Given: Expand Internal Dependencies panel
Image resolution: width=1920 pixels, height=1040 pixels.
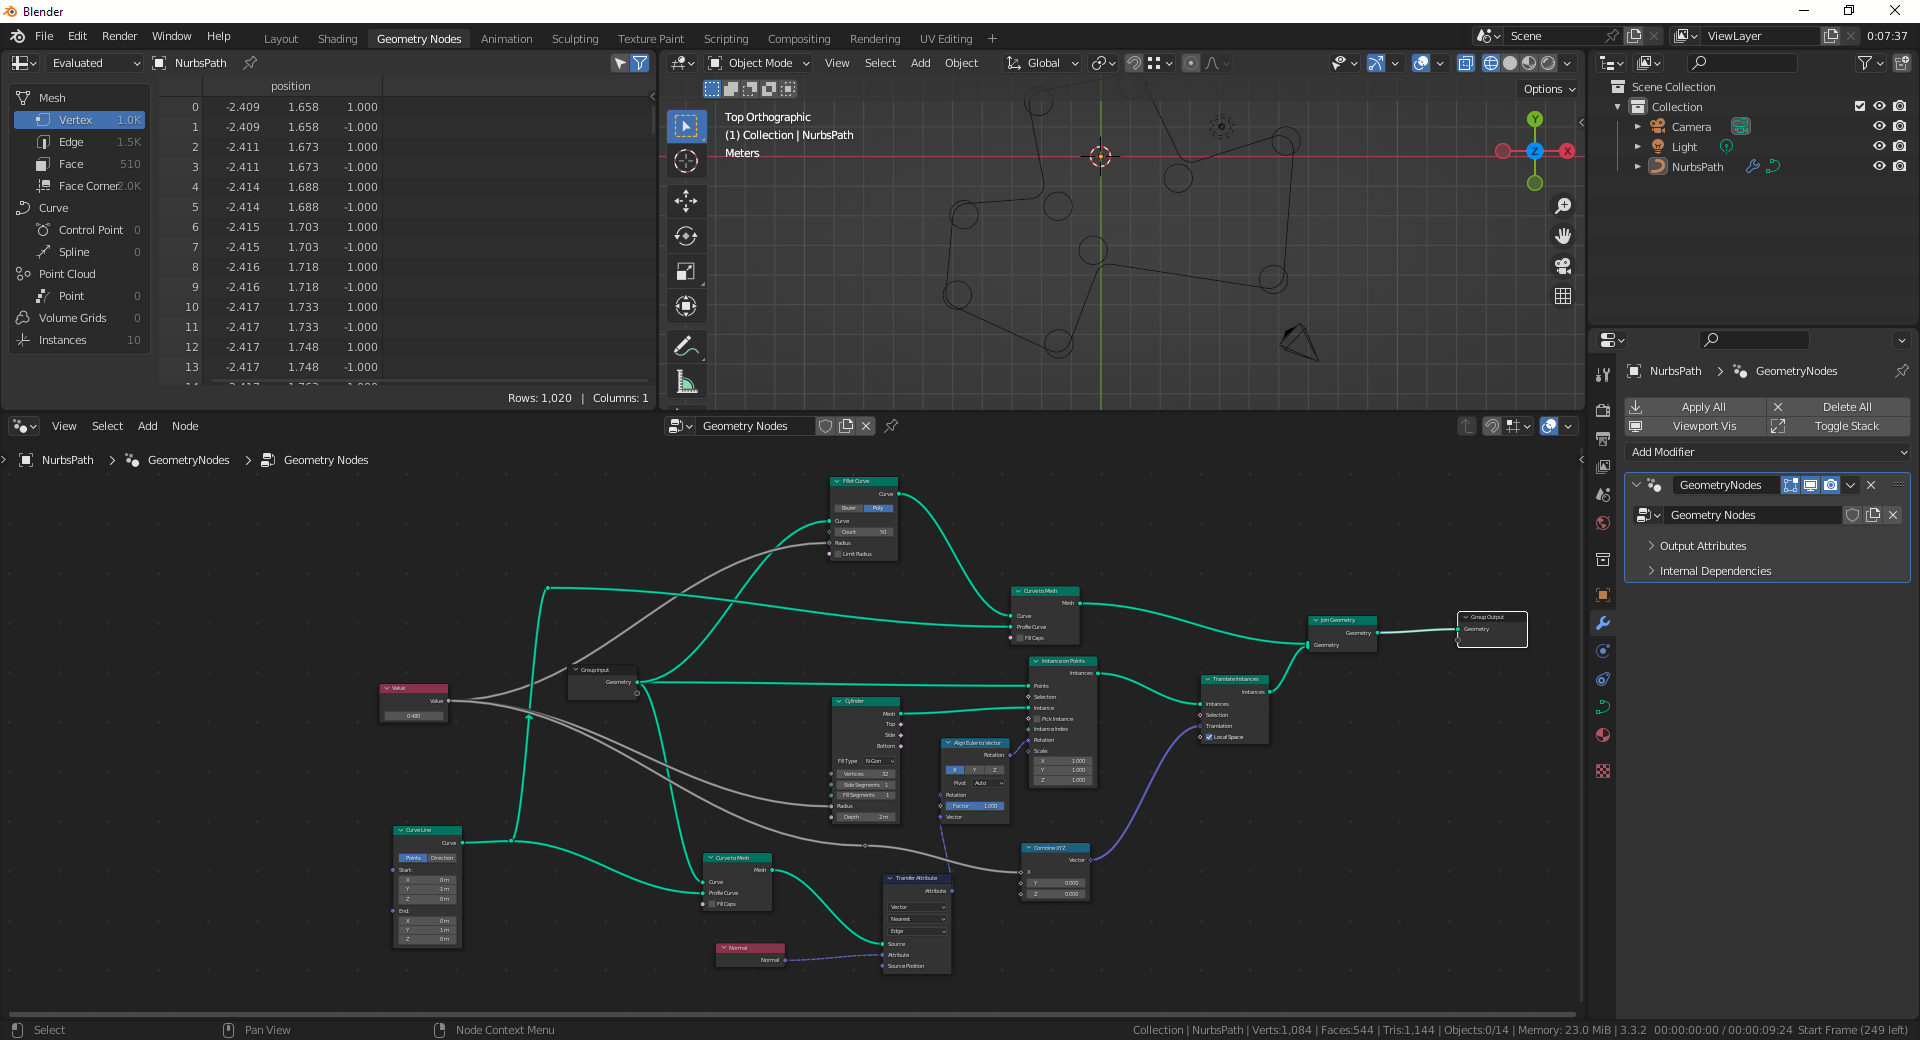Looking at the screenshot, I should pos(1714,571).
